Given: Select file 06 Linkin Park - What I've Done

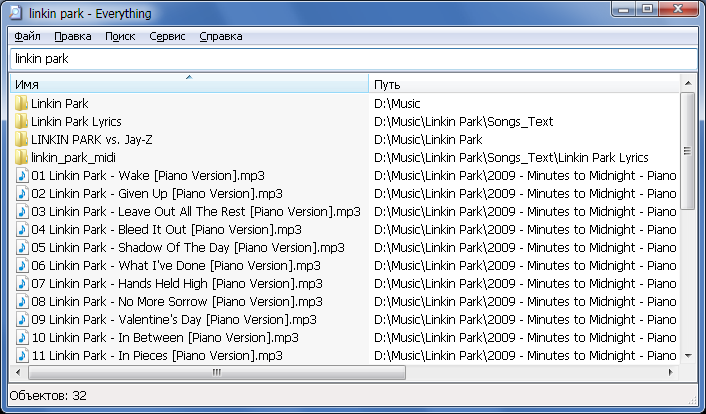Looking at the screenshot, I should pos(176,266).
